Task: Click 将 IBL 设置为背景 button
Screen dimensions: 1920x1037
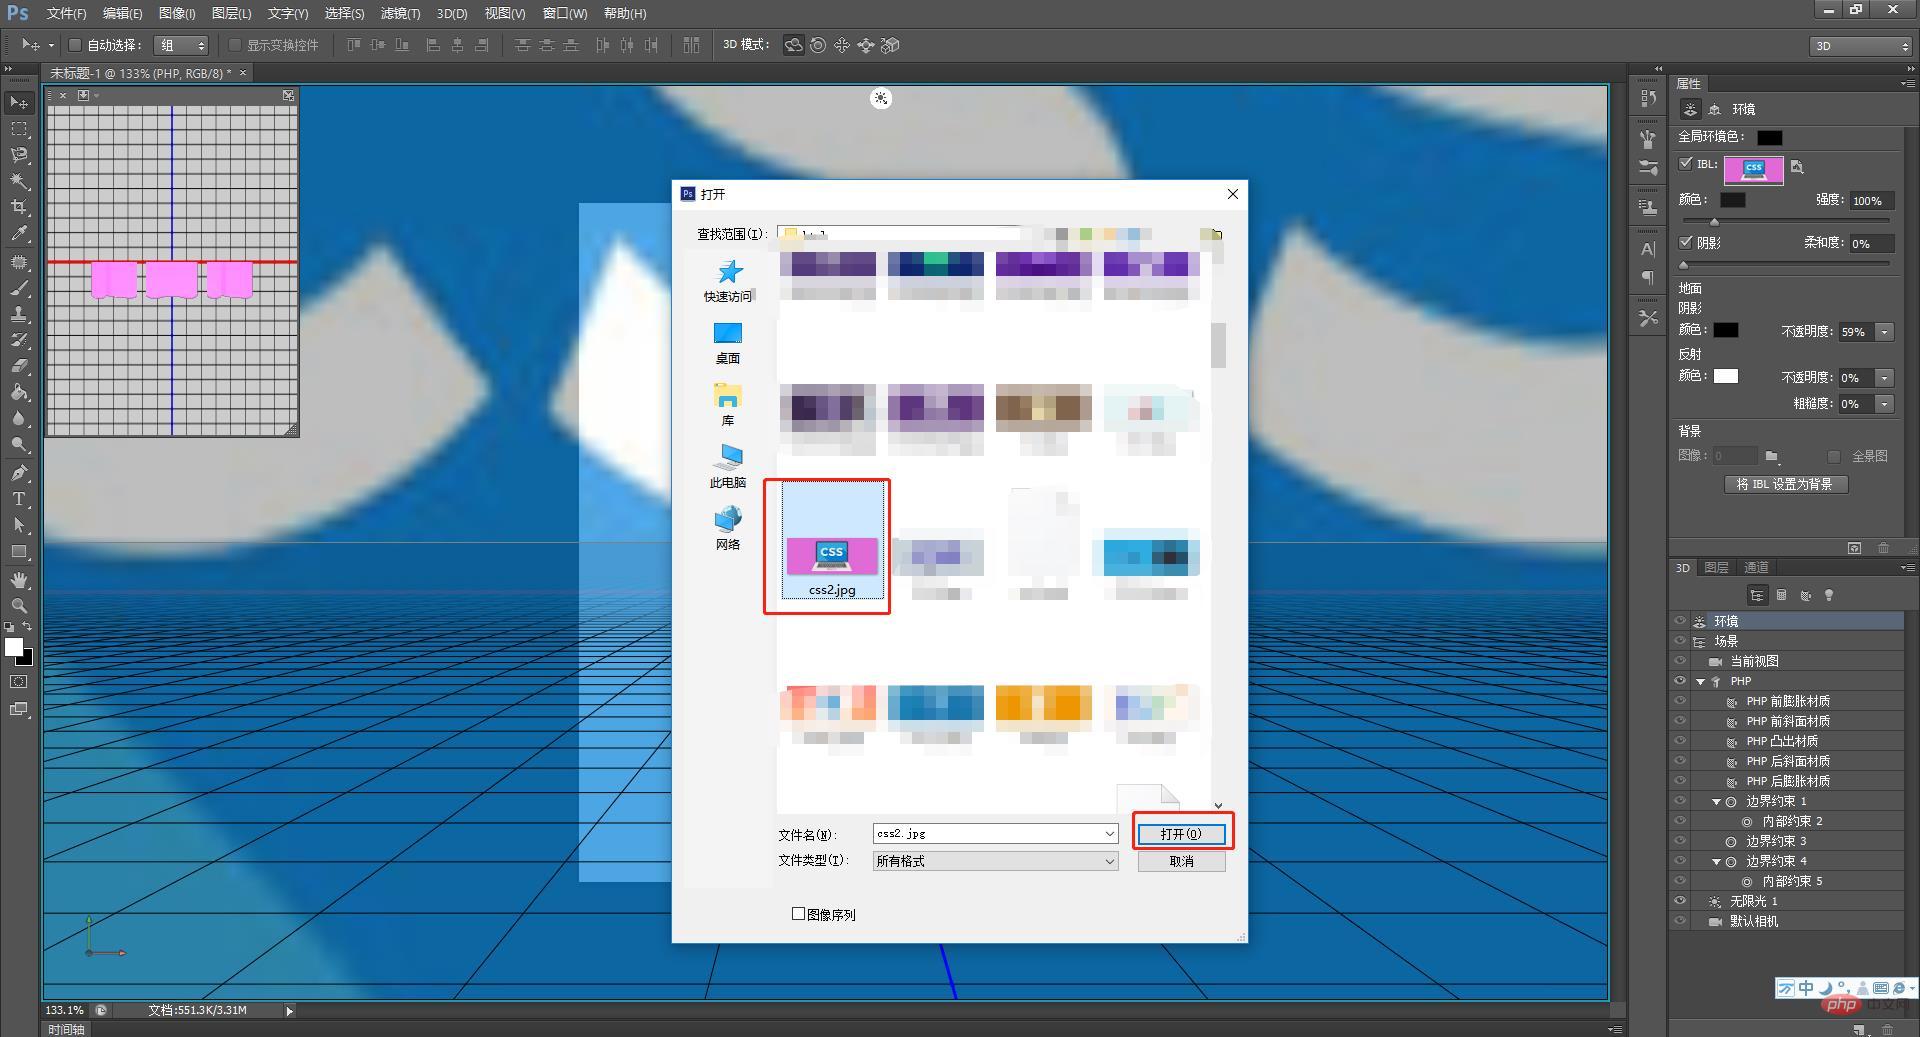Action: pyautogui.click(x=1785, y=484)
